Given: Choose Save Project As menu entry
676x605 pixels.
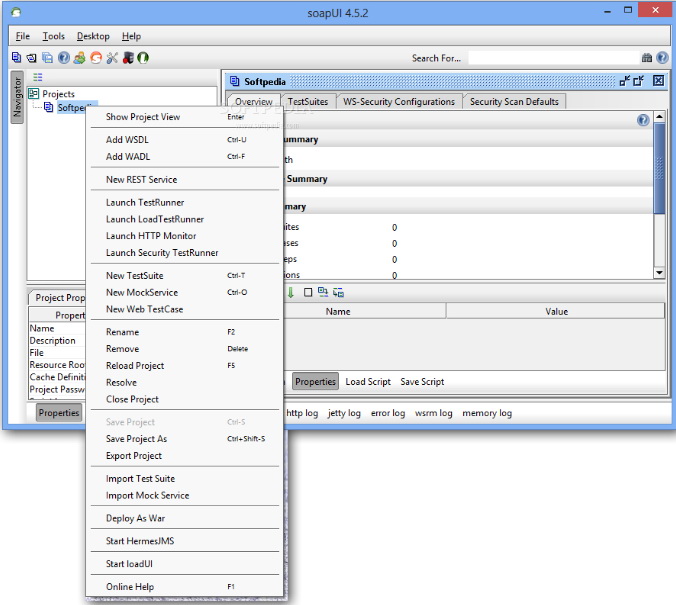Looking at the screenshot, I should [185, 439].
